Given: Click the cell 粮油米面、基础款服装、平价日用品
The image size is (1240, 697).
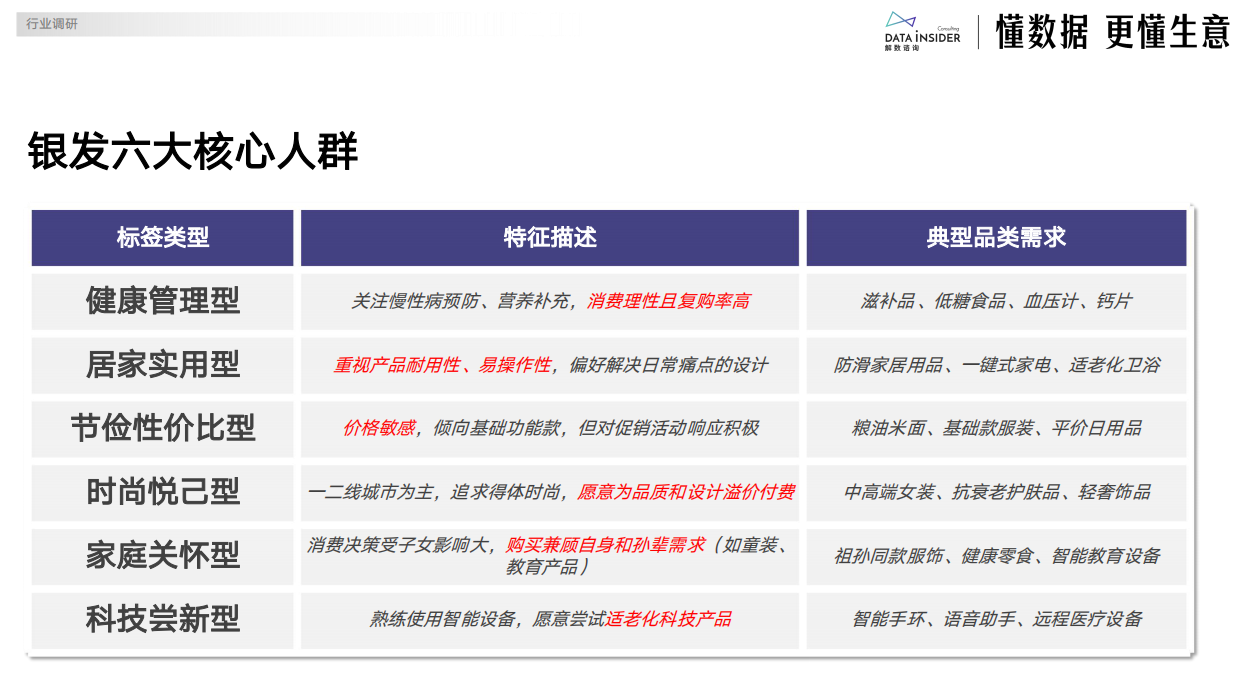Looking at the screenshot, I should click(996, 428).
